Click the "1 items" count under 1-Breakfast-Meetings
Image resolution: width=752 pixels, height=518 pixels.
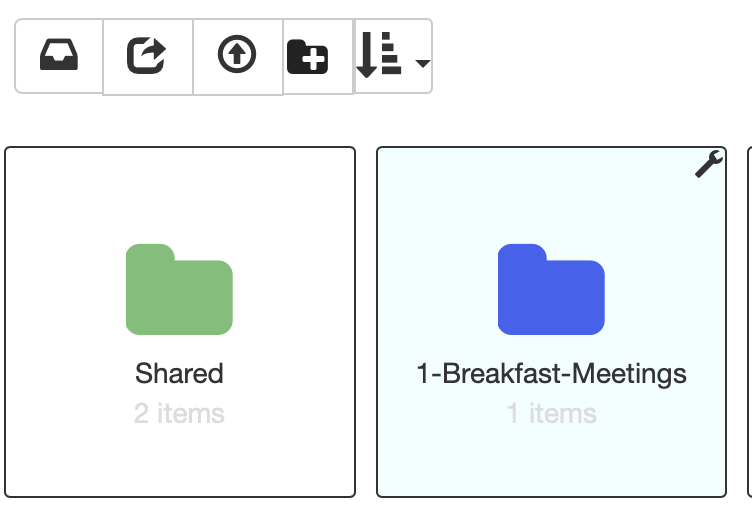[552, 413]
